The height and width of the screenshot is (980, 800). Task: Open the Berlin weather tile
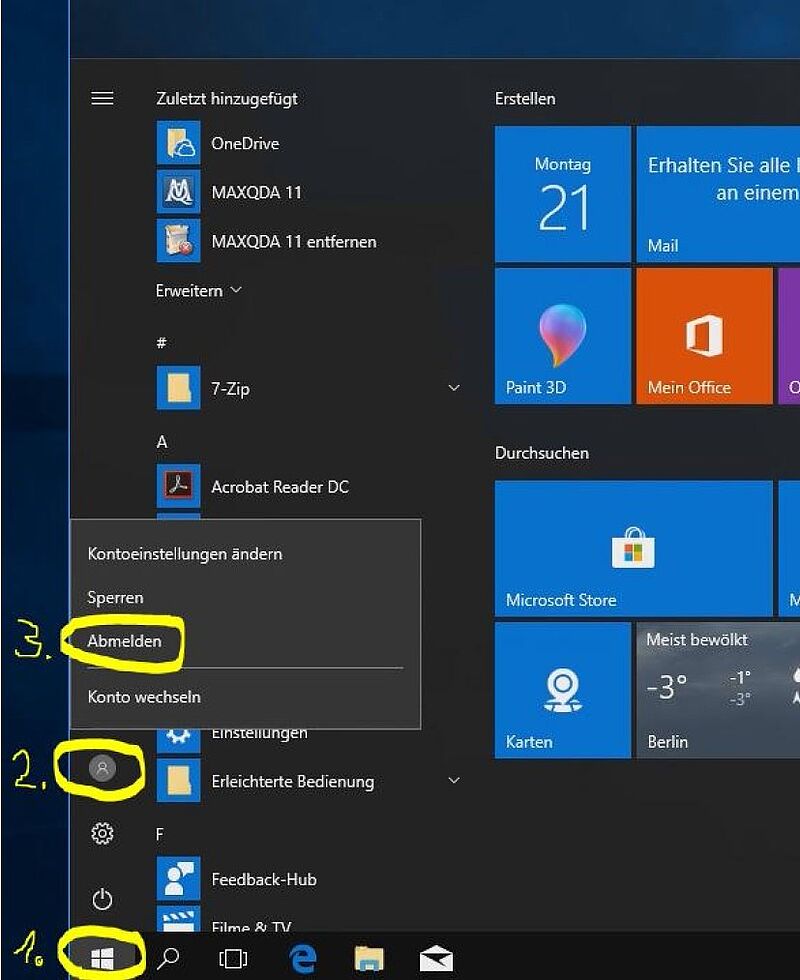coord(718,690)
